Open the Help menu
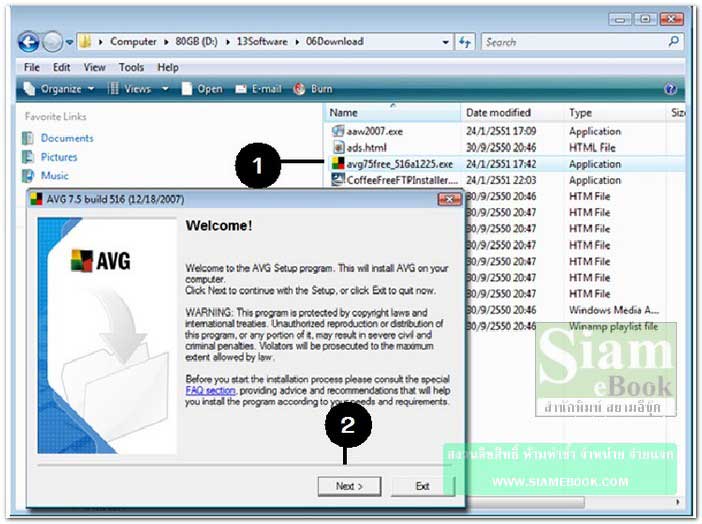702x524 pixels. pos(168,68)
